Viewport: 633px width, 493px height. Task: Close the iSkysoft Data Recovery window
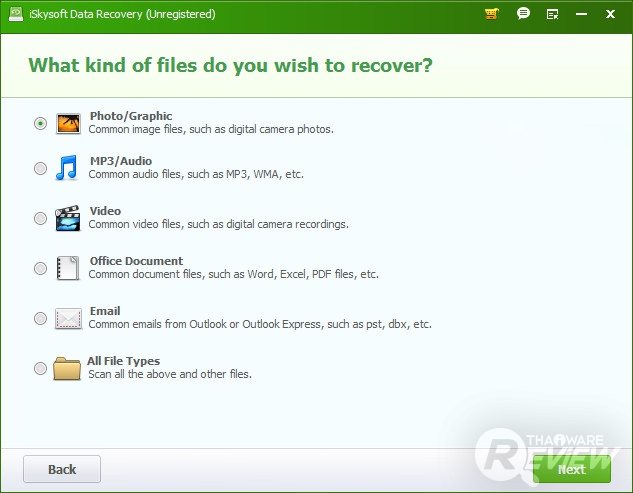[610, 14]
